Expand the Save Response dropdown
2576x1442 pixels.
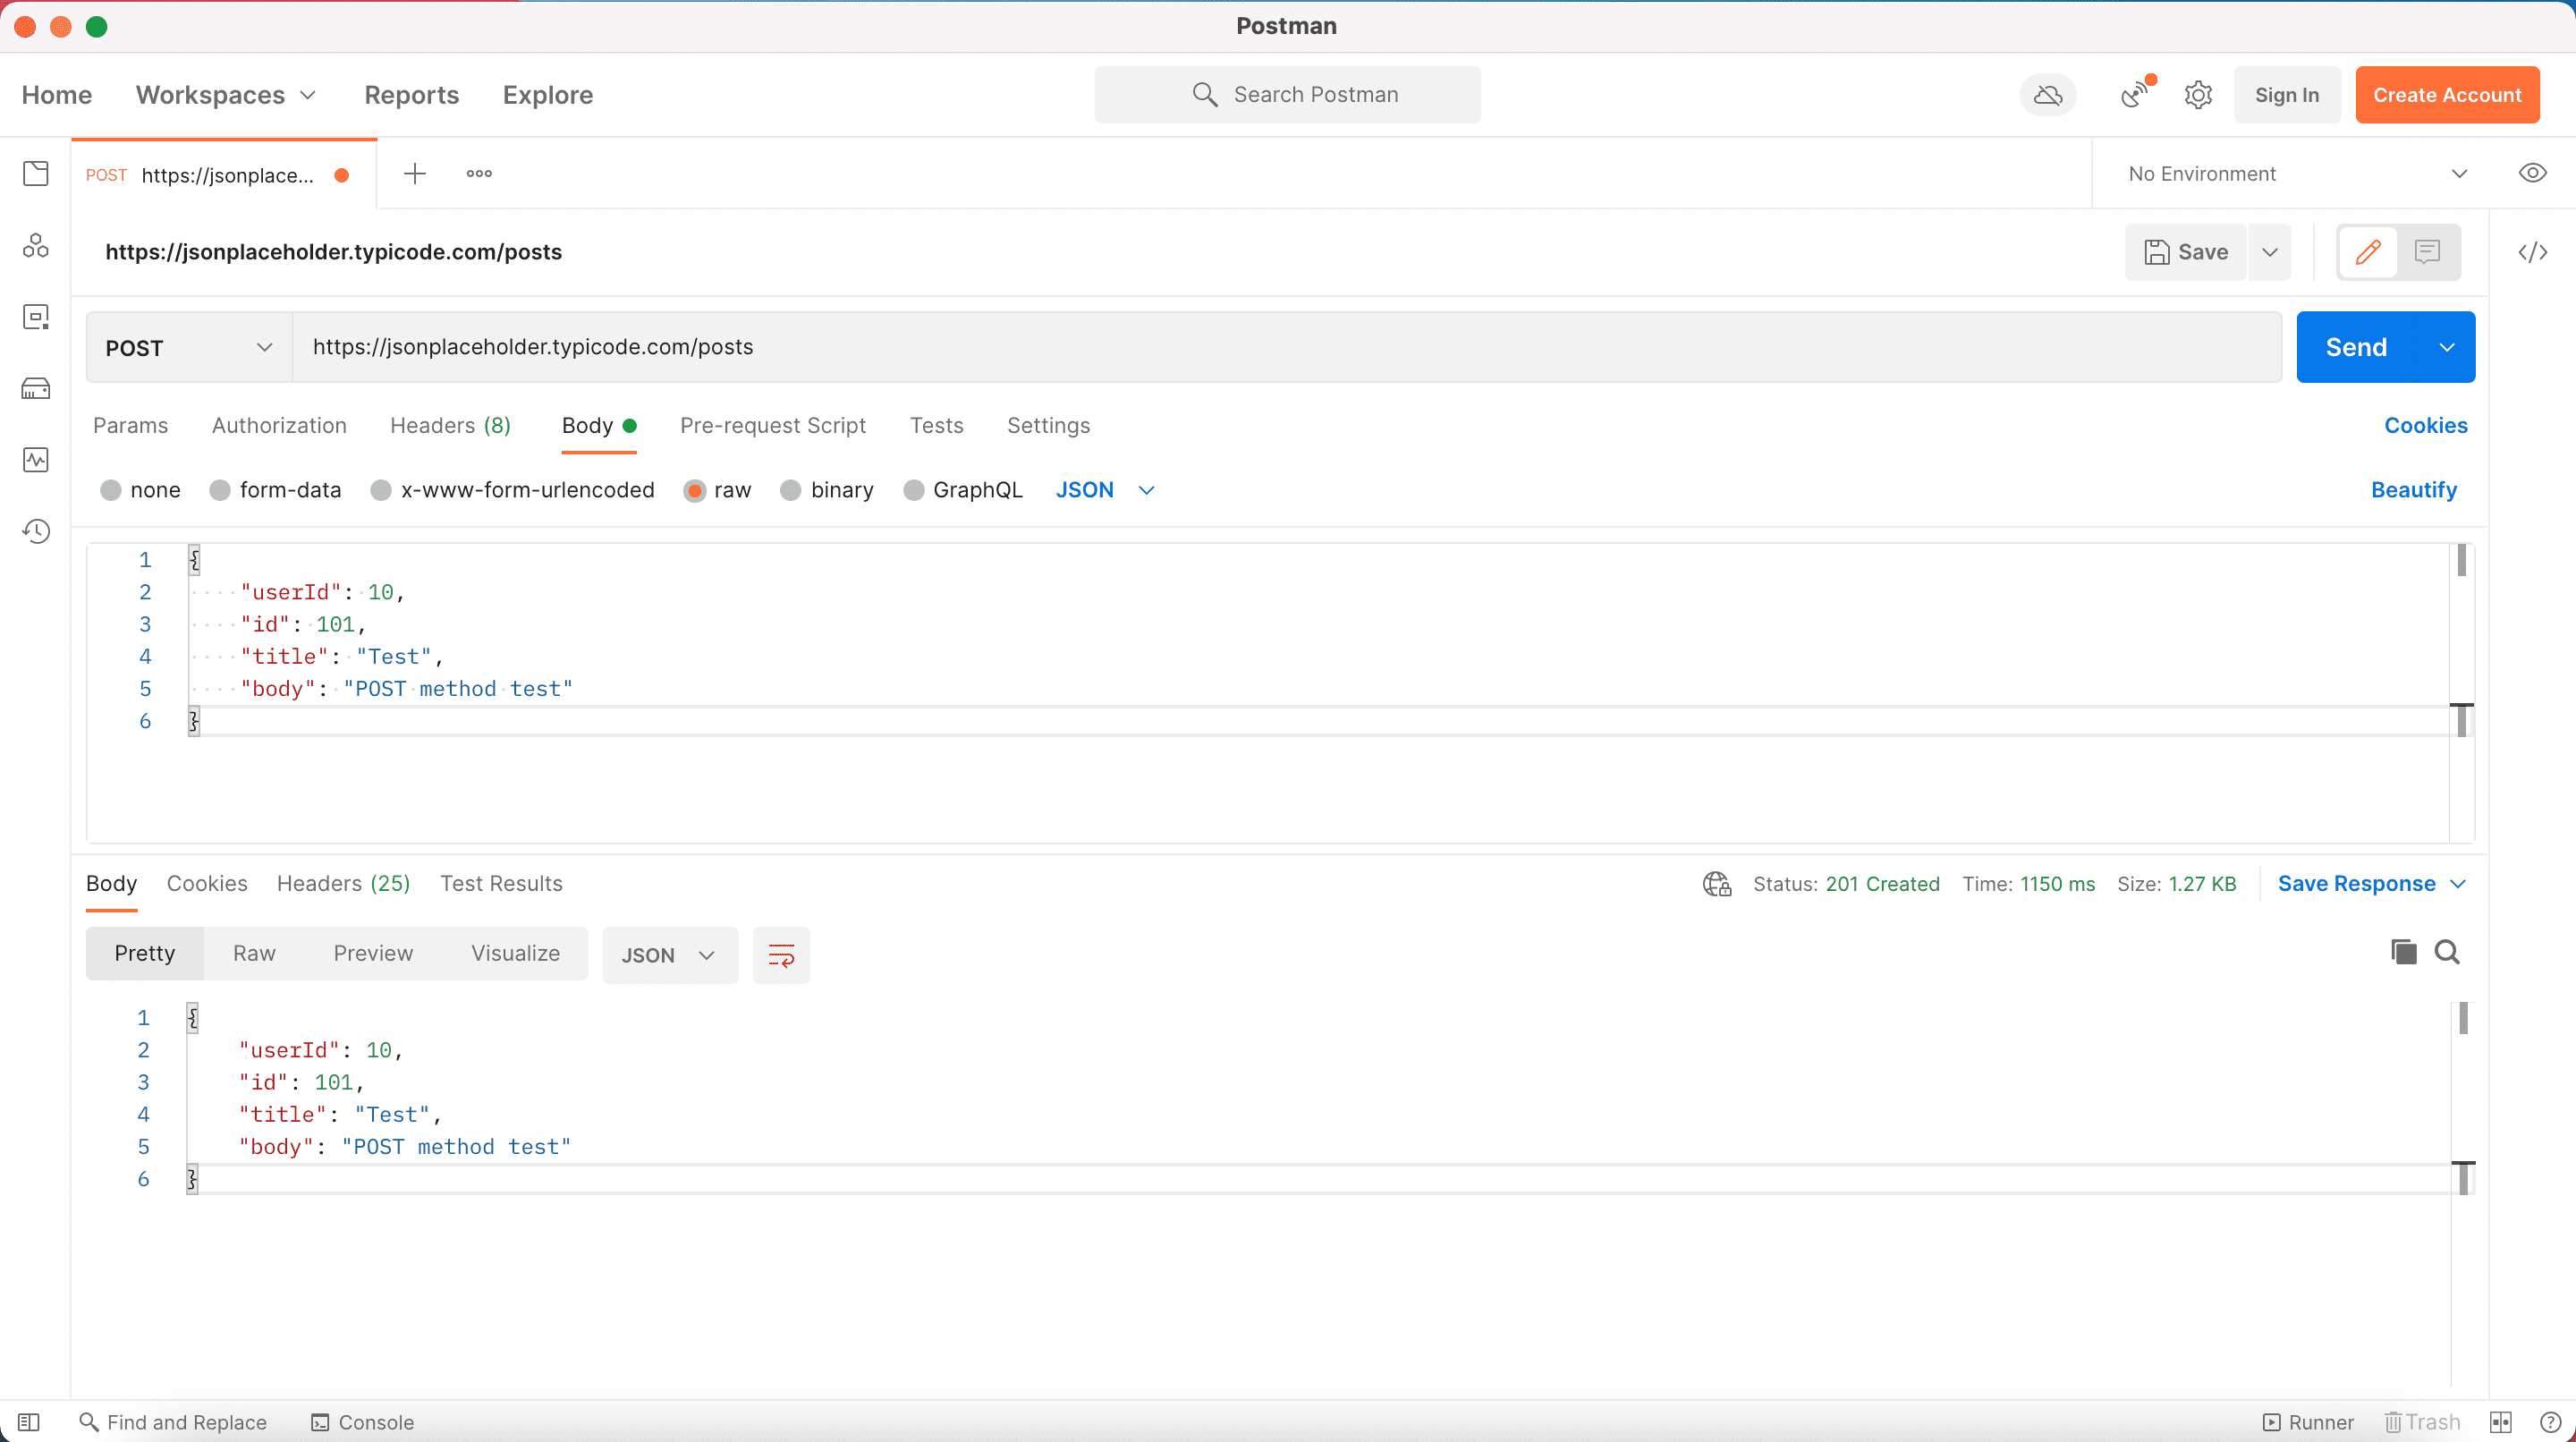coord(2459,884)
